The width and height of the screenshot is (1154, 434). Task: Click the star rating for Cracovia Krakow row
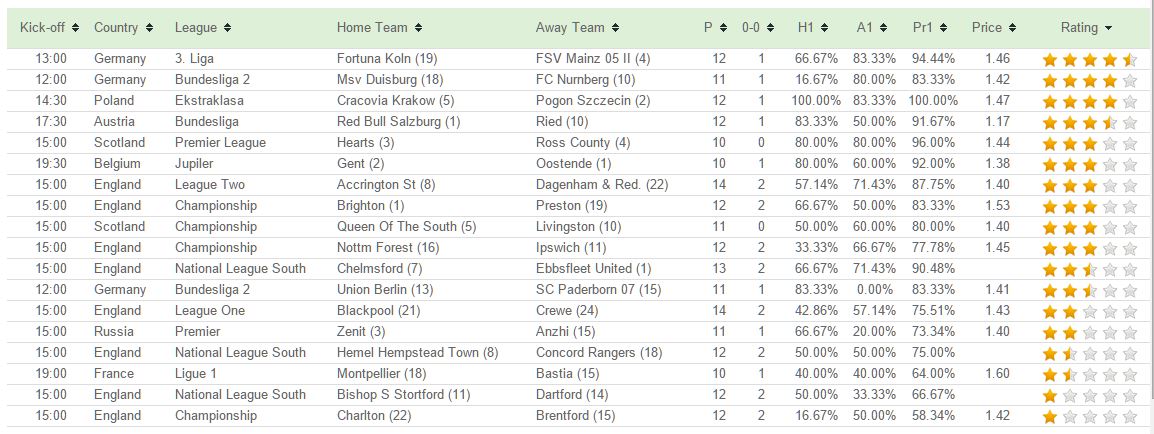tap(1089, 101)
